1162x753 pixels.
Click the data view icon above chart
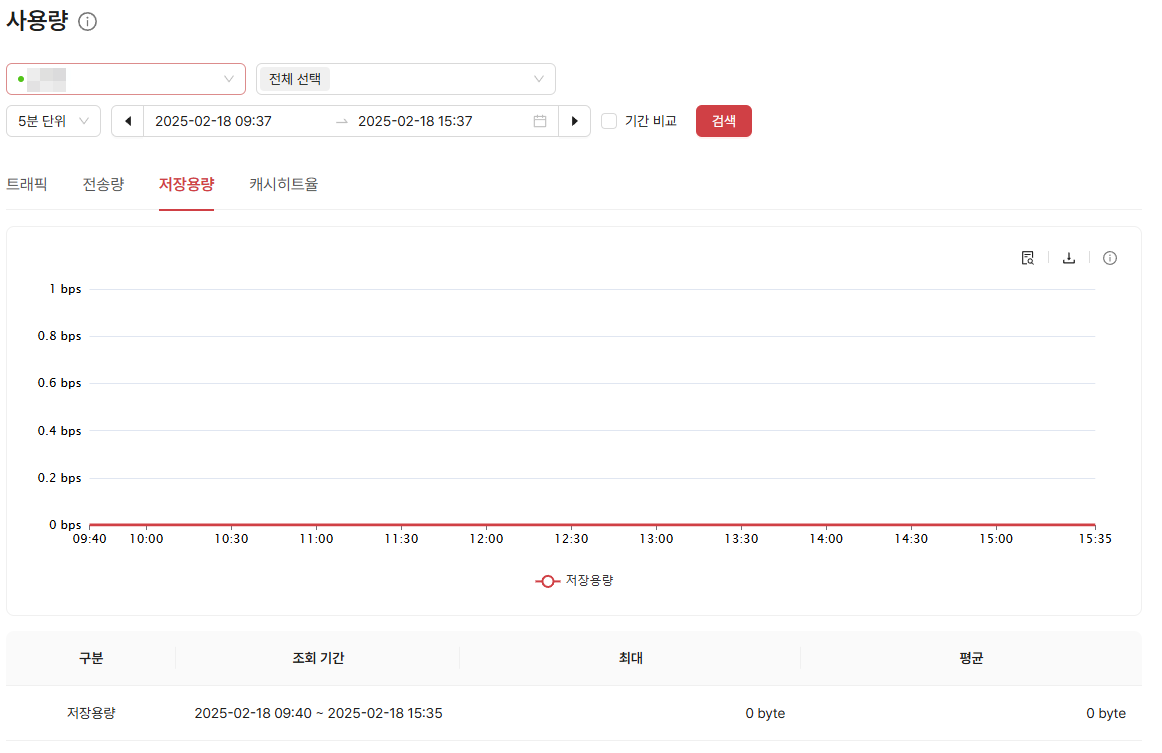1028,258
